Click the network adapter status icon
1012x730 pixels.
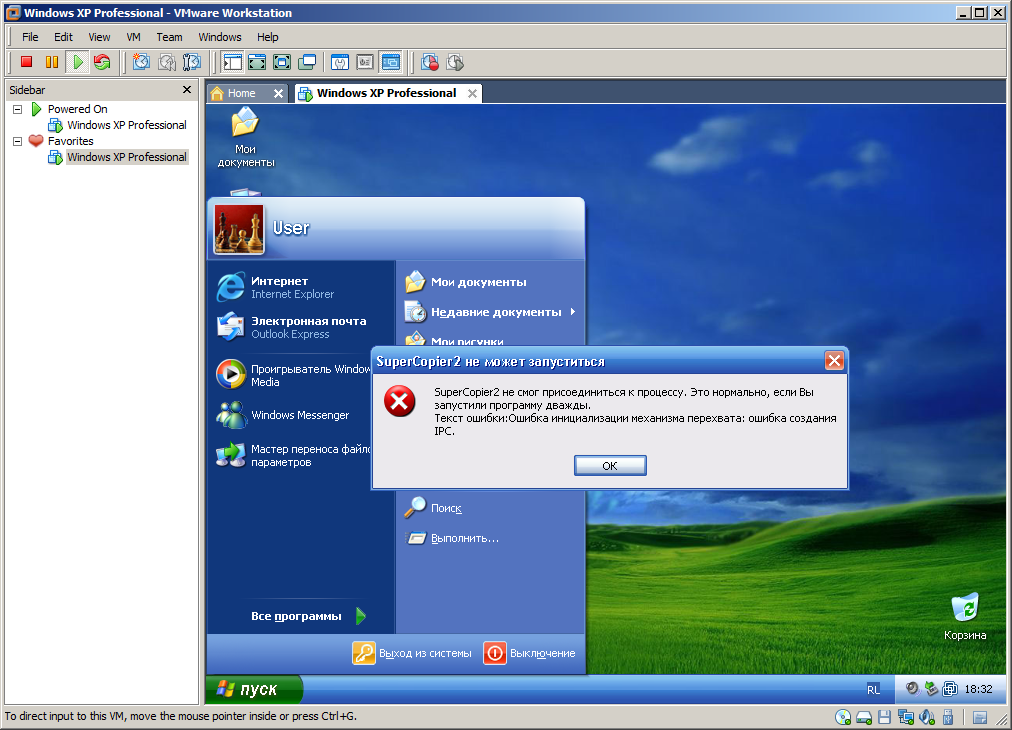coord(906,717)
